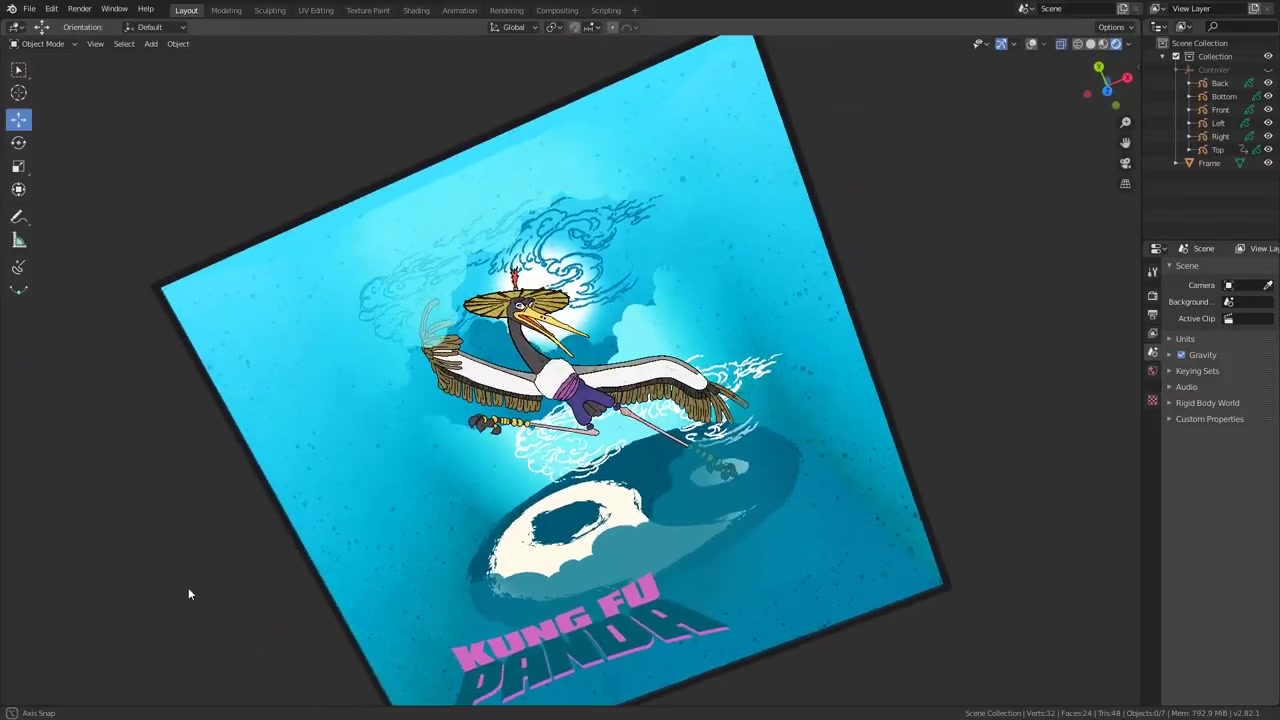Hide the Front object with eye icon

click(1268, 110)
